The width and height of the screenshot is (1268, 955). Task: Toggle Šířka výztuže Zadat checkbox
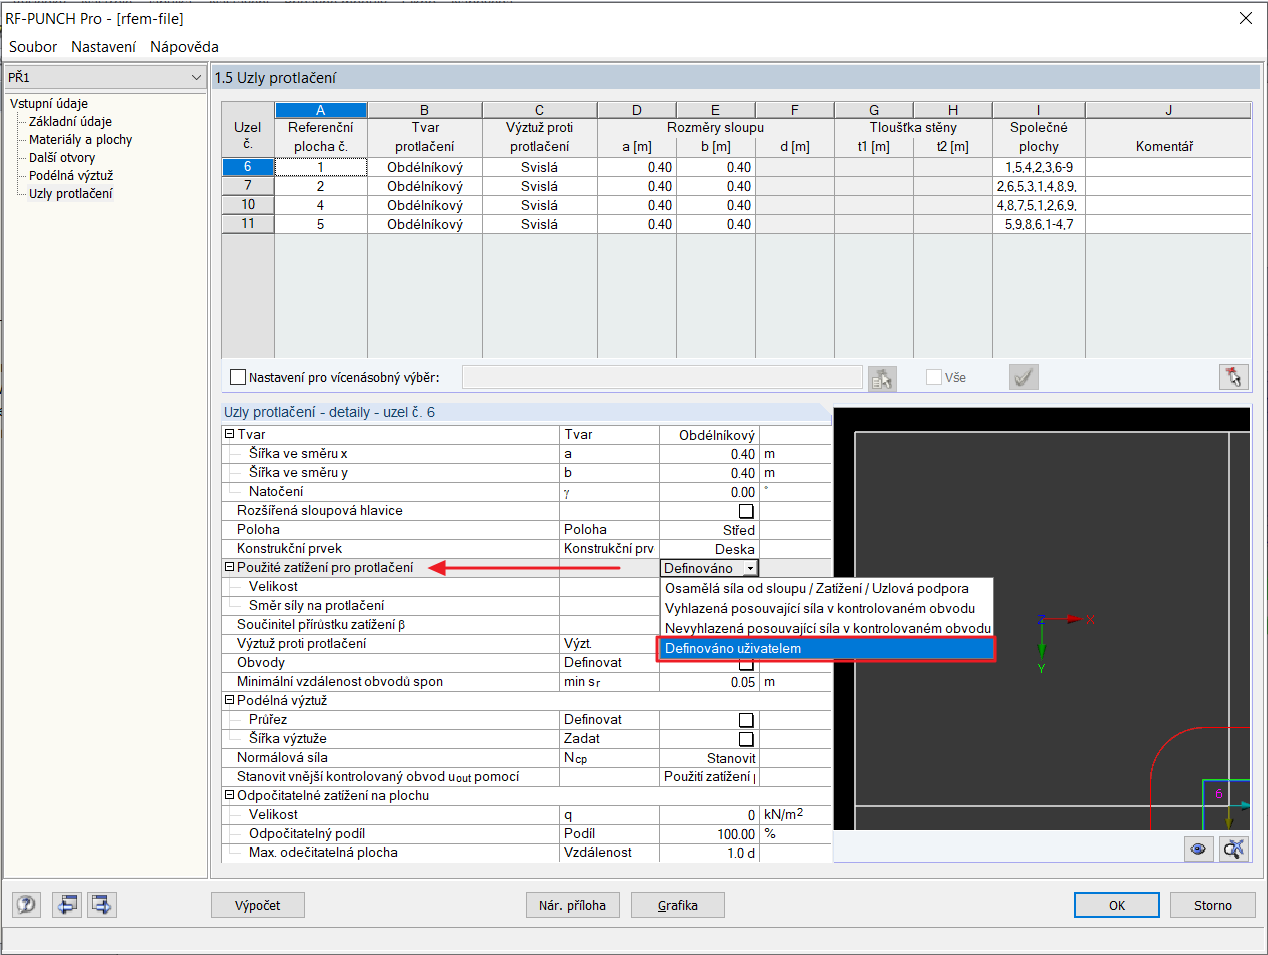pos(746,739)
